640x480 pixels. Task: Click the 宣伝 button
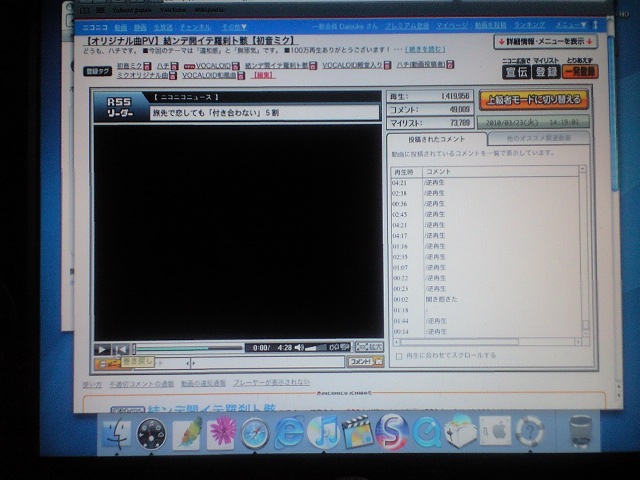click(516, 72)
